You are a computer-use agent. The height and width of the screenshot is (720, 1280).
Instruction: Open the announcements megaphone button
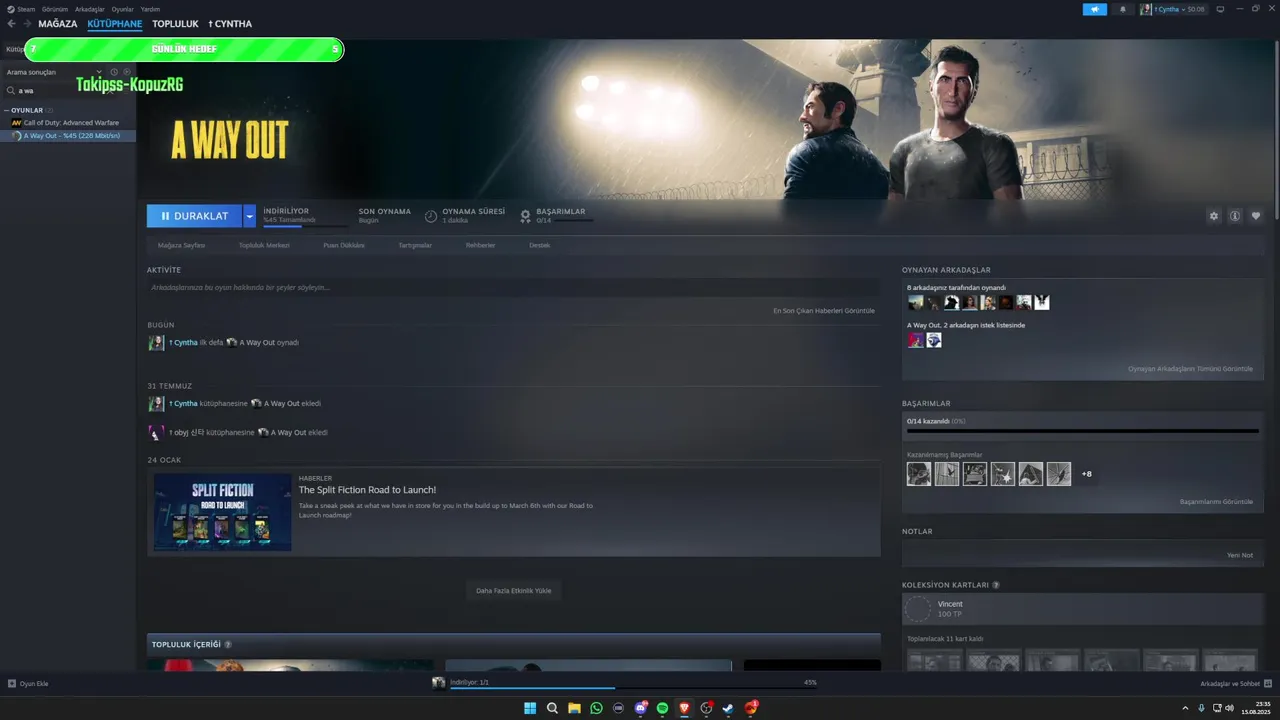point(1094,9)
